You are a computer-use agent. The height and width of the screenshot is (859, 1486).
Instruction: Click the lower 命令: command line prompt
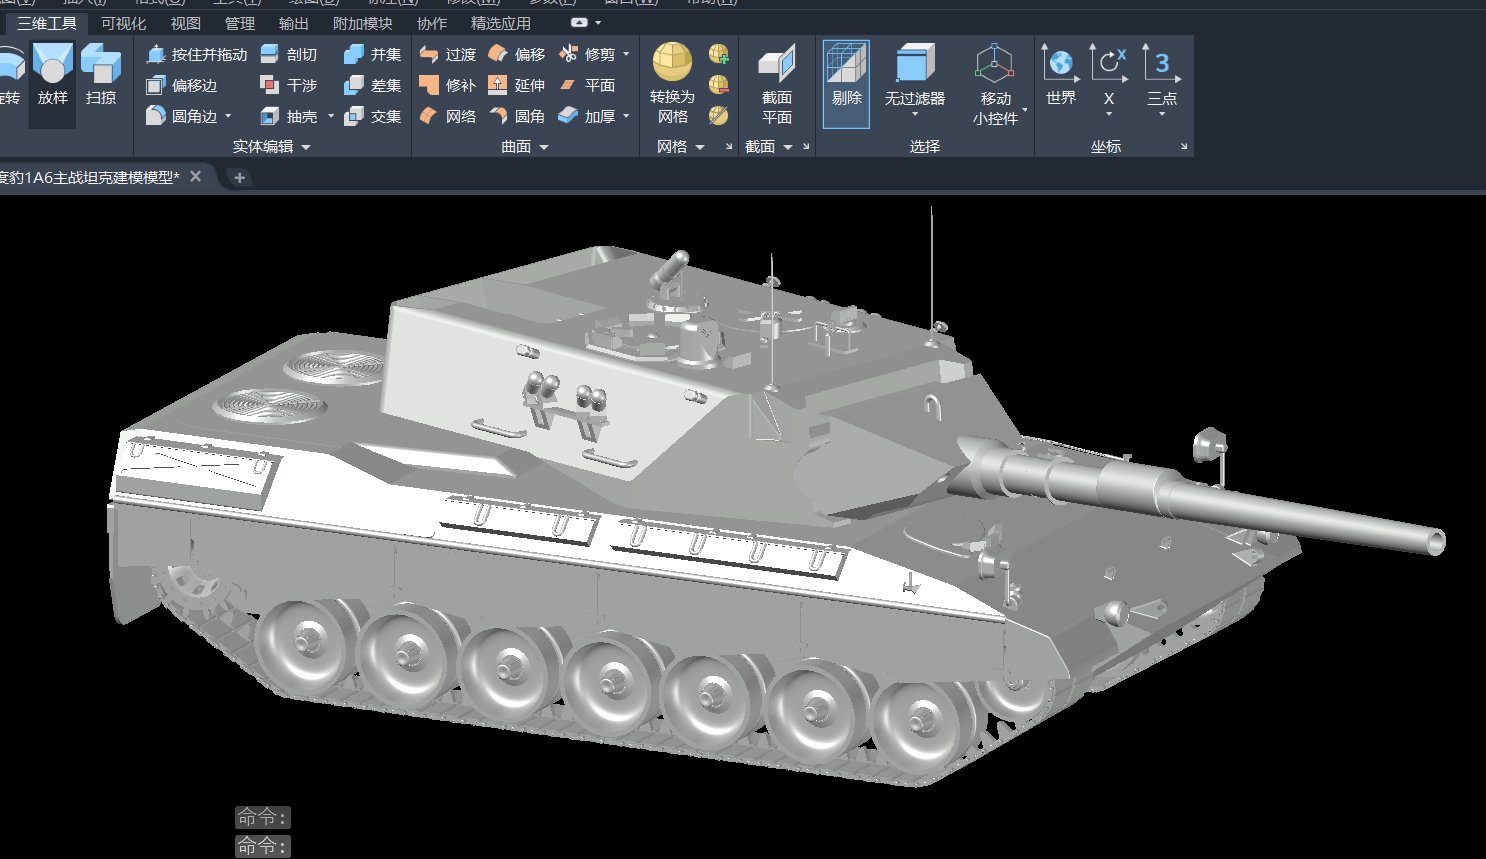point(263,846)
